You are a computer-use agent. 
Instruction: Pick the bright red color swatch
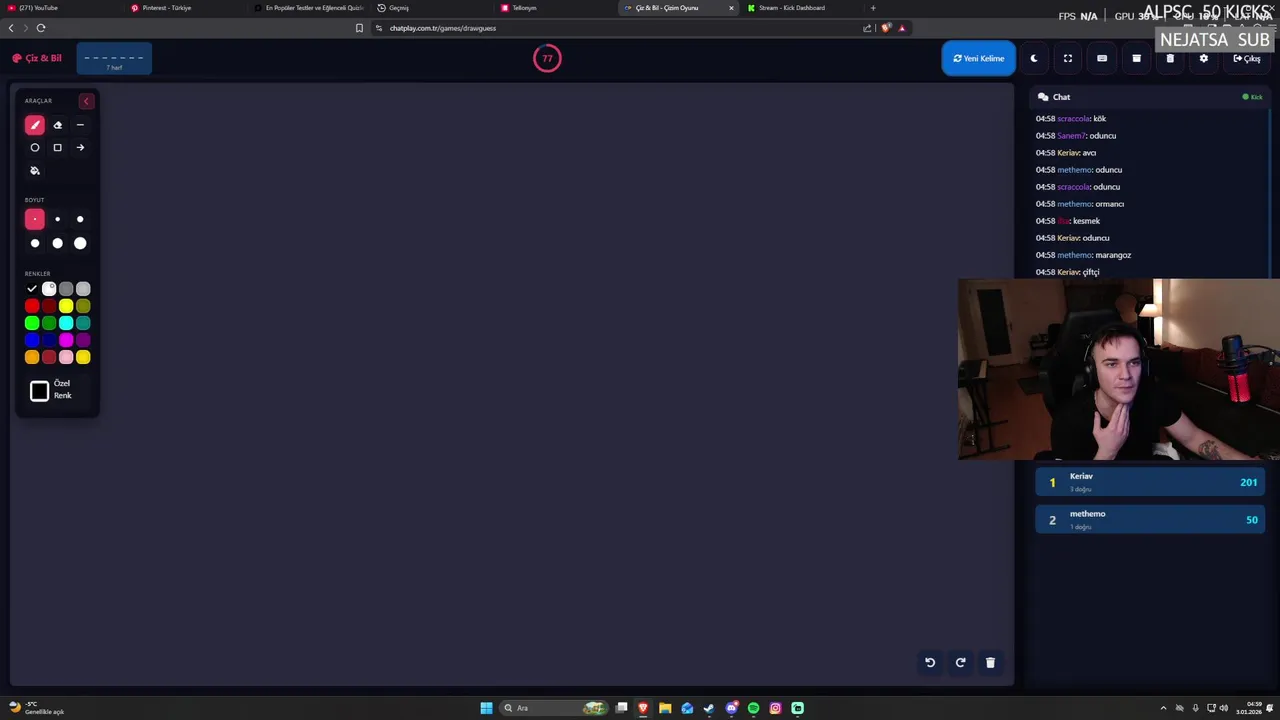coord(32,306)
